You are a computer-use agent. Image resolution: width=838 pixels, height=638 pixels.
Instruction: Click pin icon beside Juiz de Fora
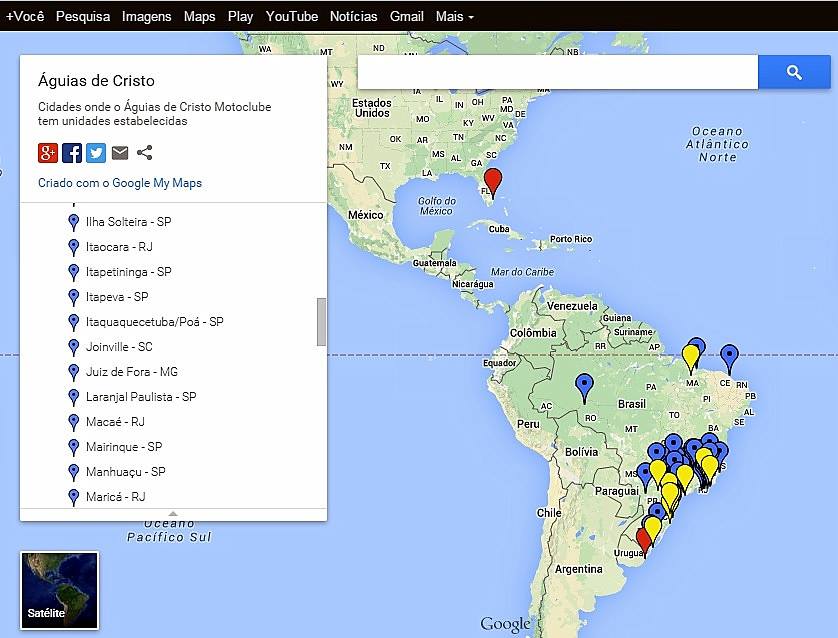click(74, 372)
